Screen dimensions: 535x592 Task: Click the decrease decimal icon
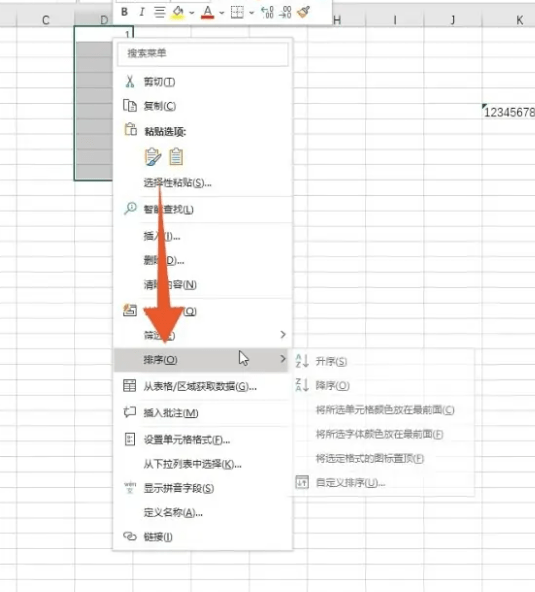[285, 12]
